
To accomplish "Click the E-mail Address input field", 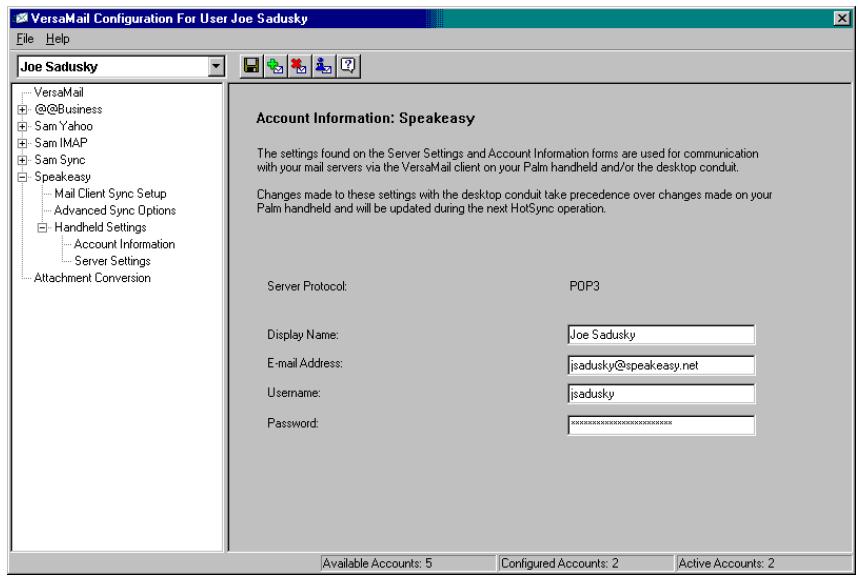I will coord(661,365).
